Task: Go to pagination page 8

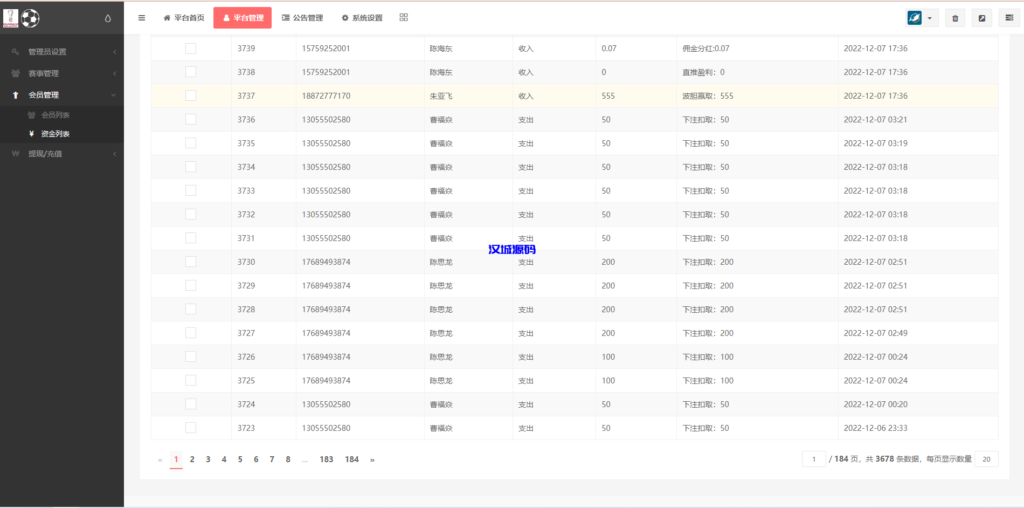Action: click(287, 460)
